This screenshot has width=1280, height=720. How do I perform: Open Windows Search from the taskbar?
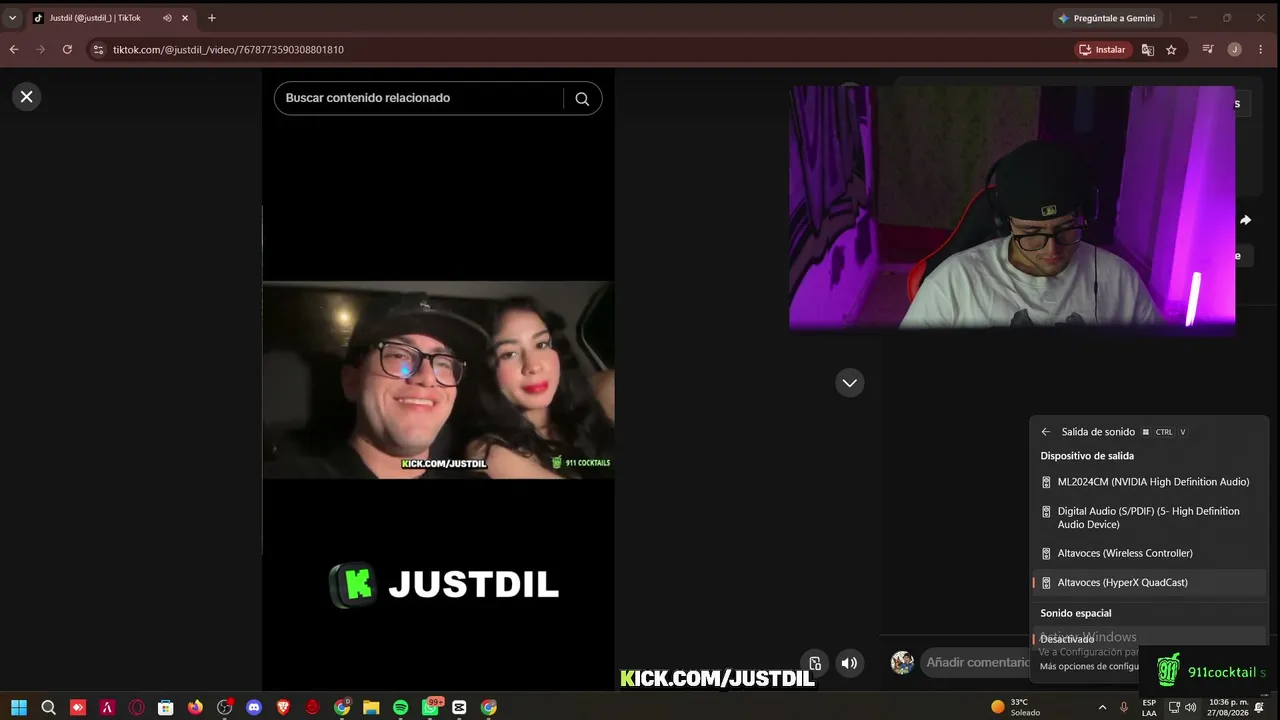coord(48,707)
